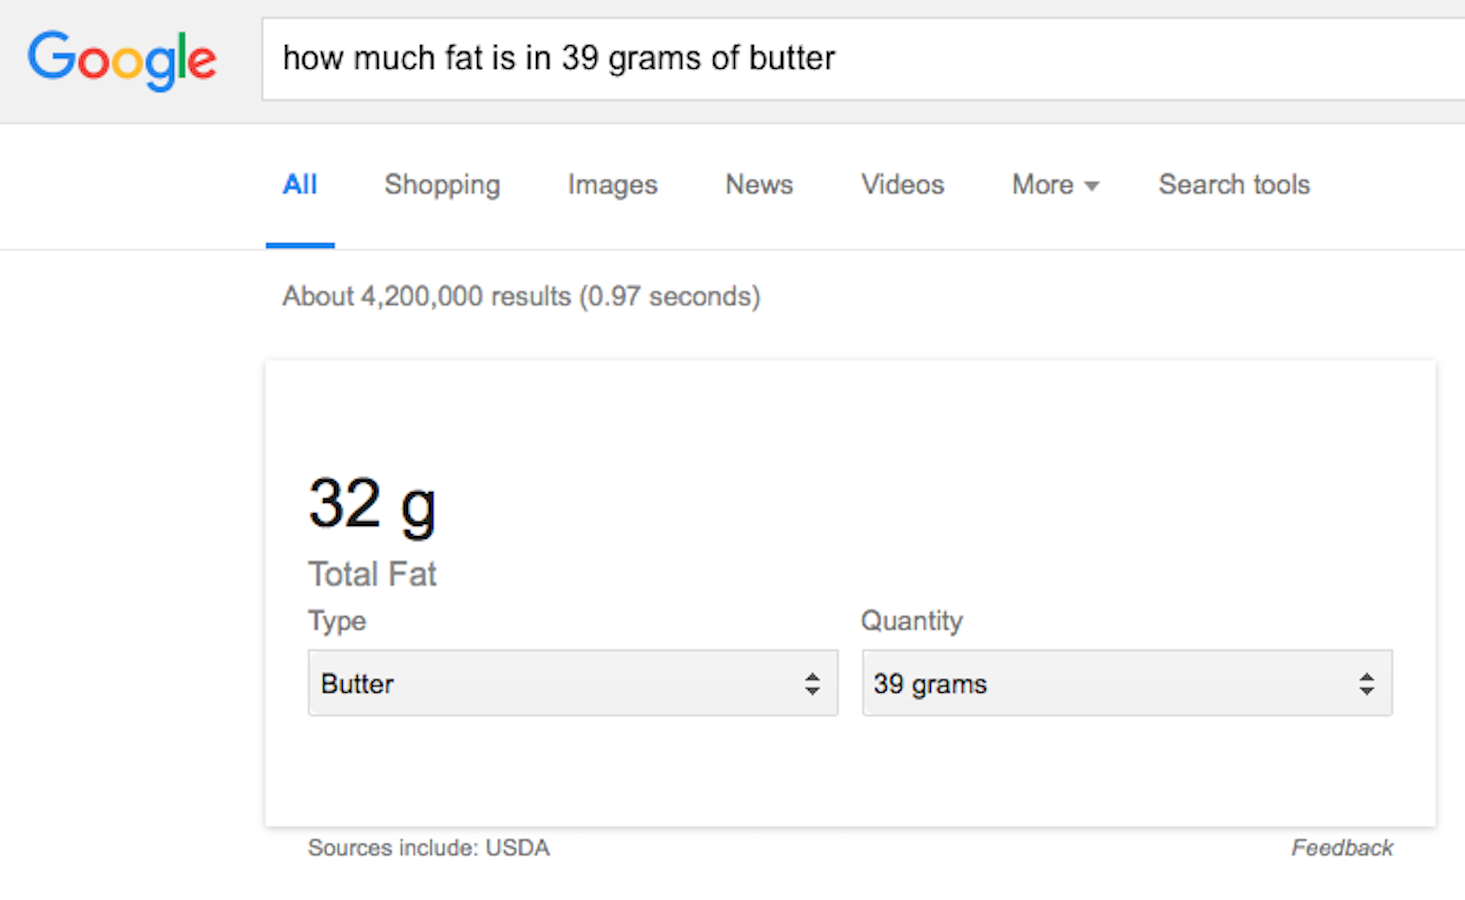1465x900 pixels.
Task: Click the 32 g fat result
Action: [372, 504]
